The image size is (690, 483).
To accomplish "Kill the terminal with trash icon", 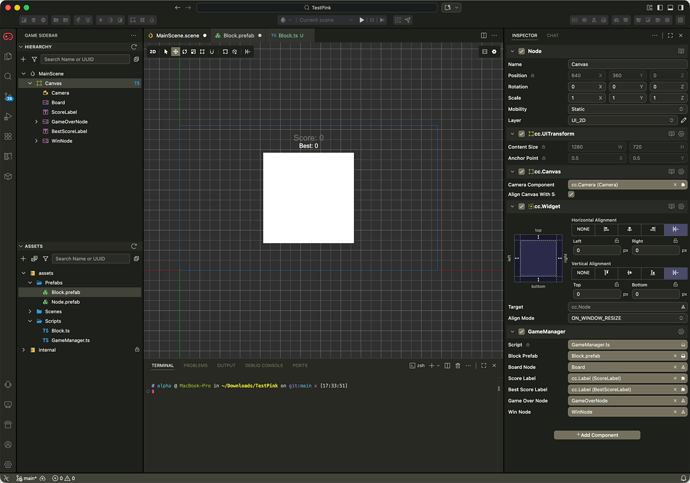I will click(458, 366).
